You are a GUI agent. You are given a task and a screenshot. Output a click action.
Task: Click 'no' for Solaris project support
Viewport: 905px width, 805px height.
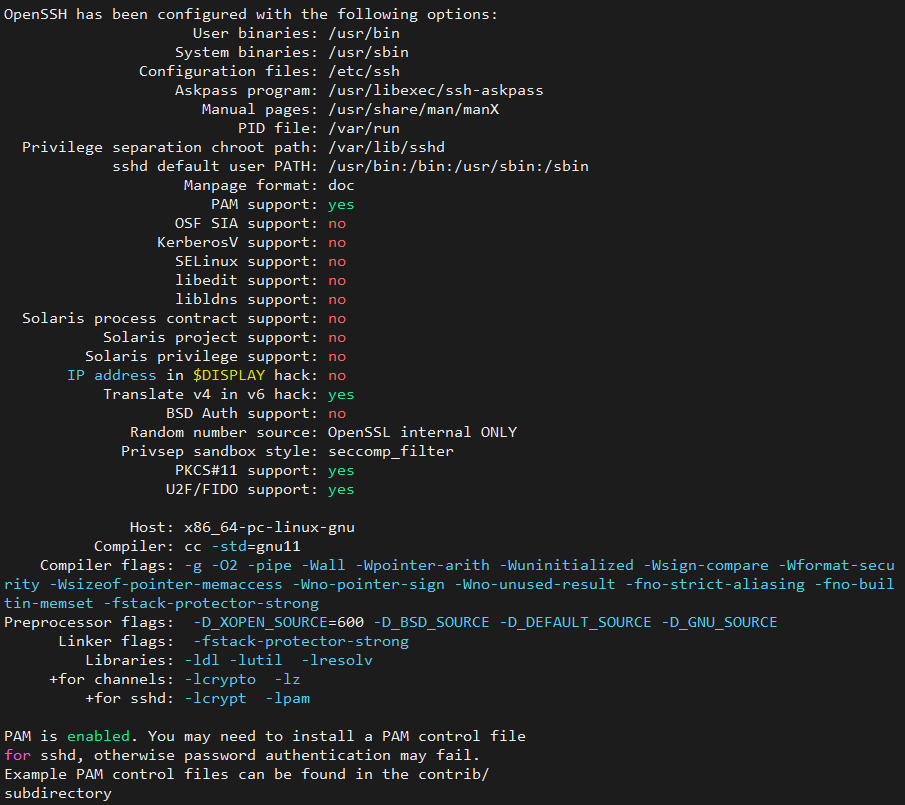[337, 338]
